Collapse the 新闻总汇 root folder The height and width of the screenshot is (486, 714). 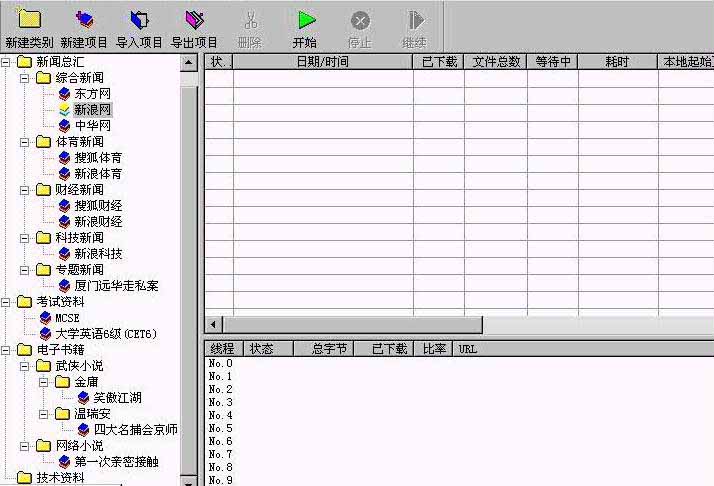pyautogui.click(x=7, y=62)
